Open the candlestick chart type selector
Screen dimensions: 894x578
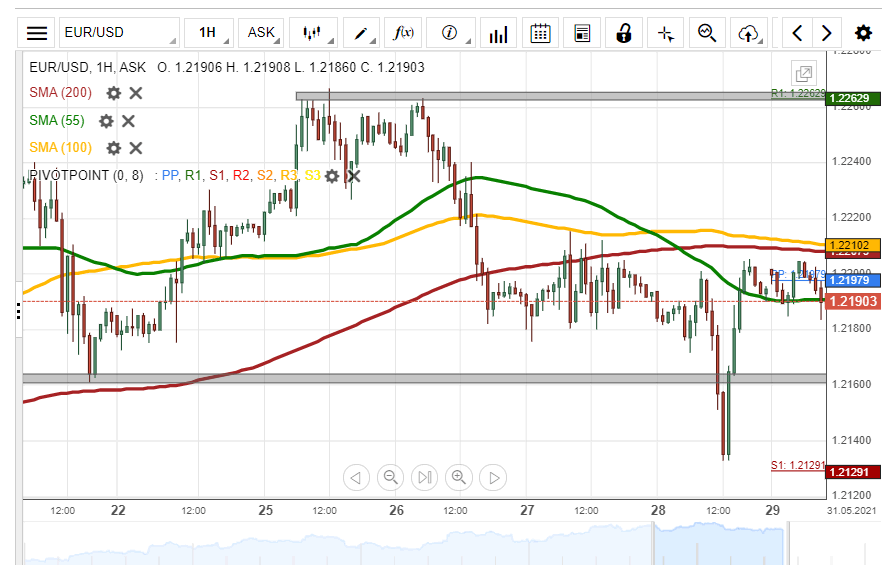point(316,33)
